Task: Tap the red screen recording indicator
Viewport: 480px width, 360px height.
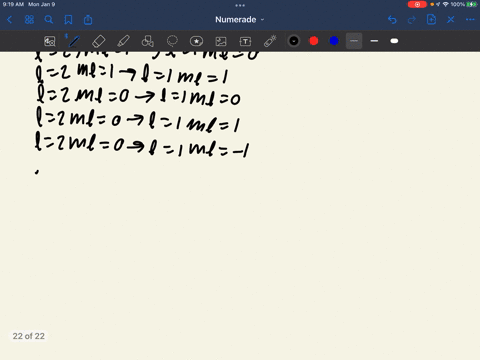Action: (x=417, y=4)
